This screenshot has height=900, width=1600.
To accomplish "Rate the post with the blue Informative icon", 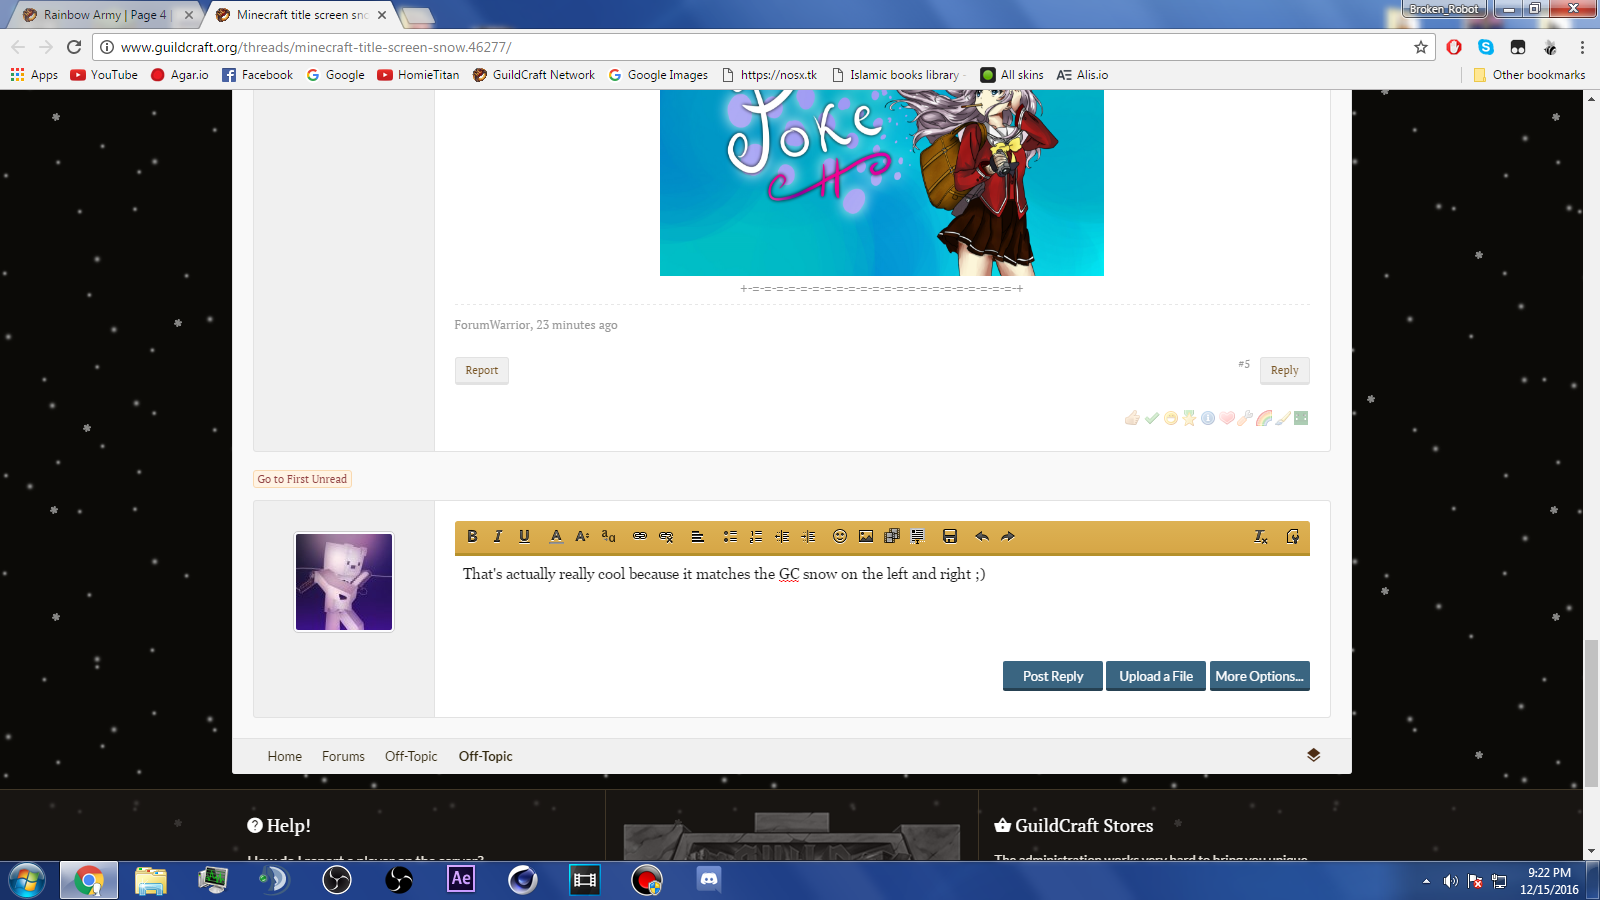I will point(1208,418).
